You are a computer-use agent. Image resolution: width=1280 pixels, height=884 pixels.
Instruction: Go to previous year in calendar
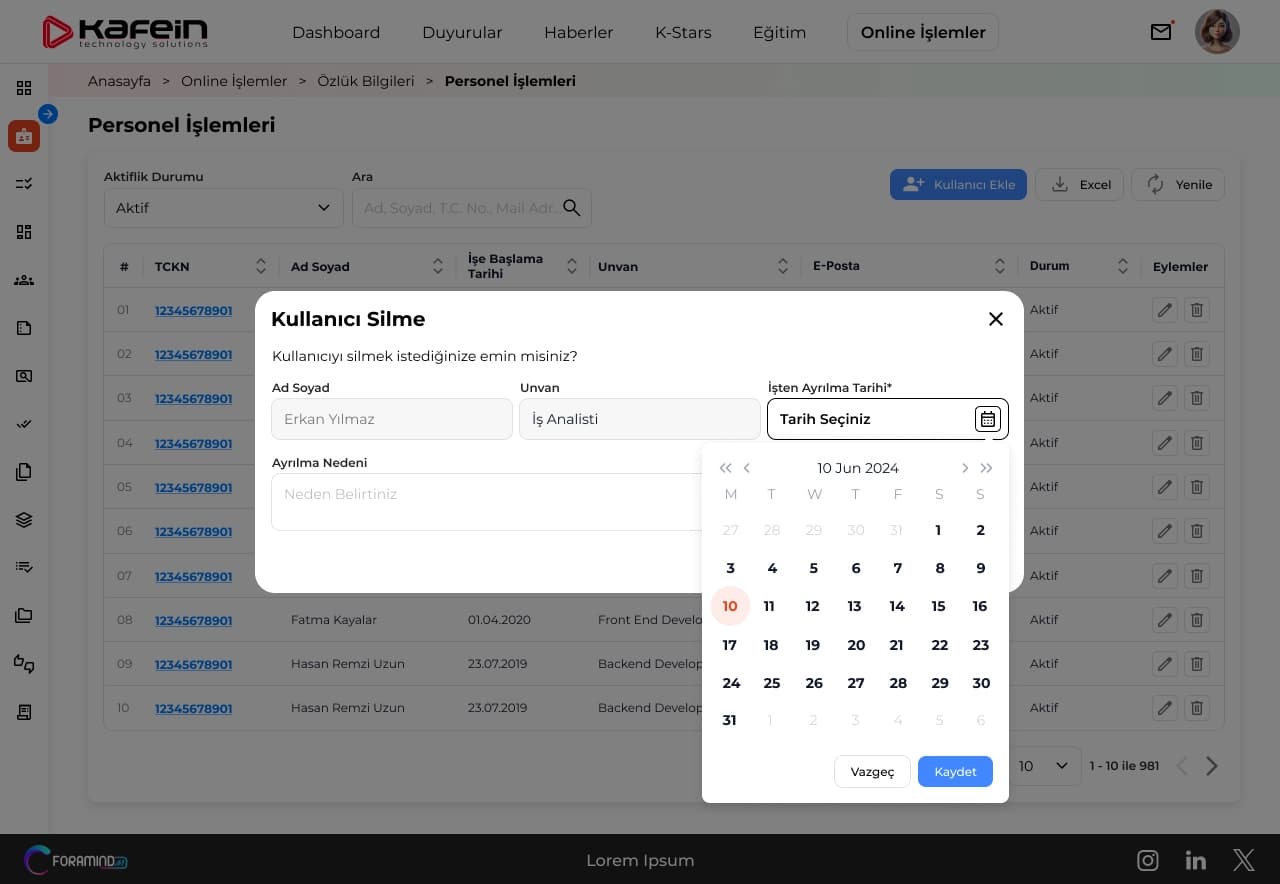click(725, 468)
